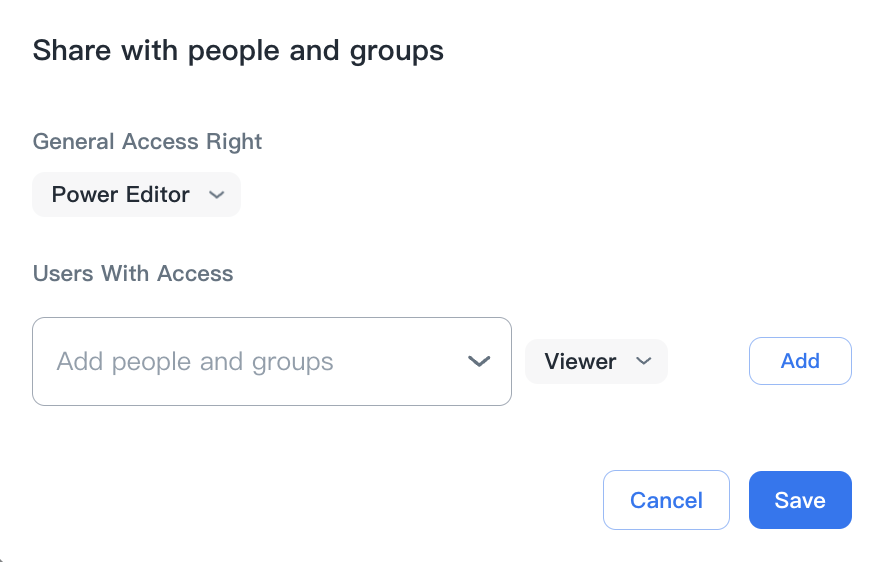This screenshot has width=874, height=562.
Task: Click the arrow in the people field
Action: coord(479,362)
